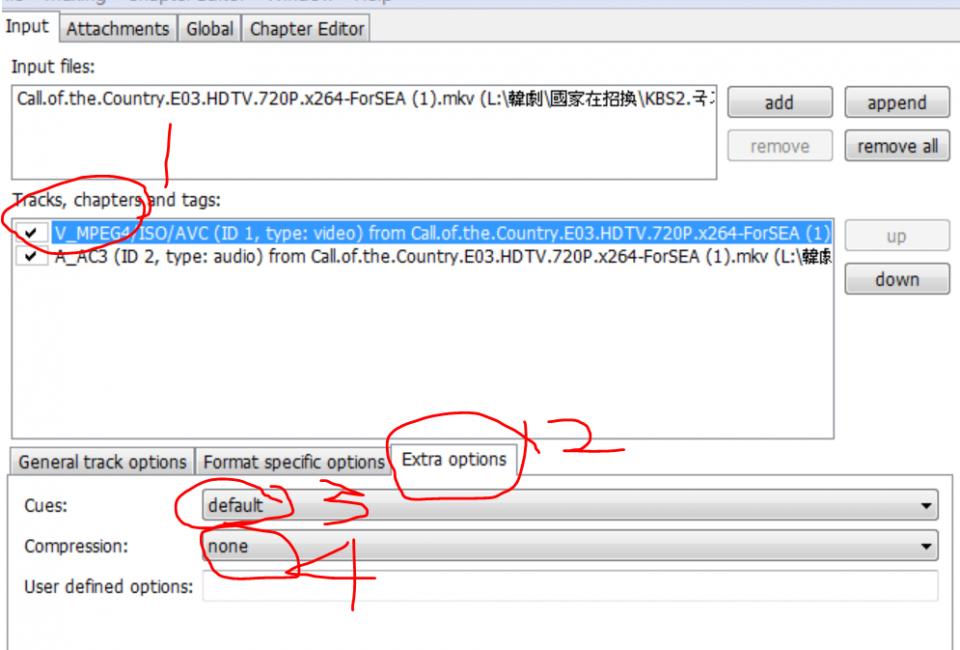Open the Chapter Editor tab
The image size is (960, 650).
(306, 29)
